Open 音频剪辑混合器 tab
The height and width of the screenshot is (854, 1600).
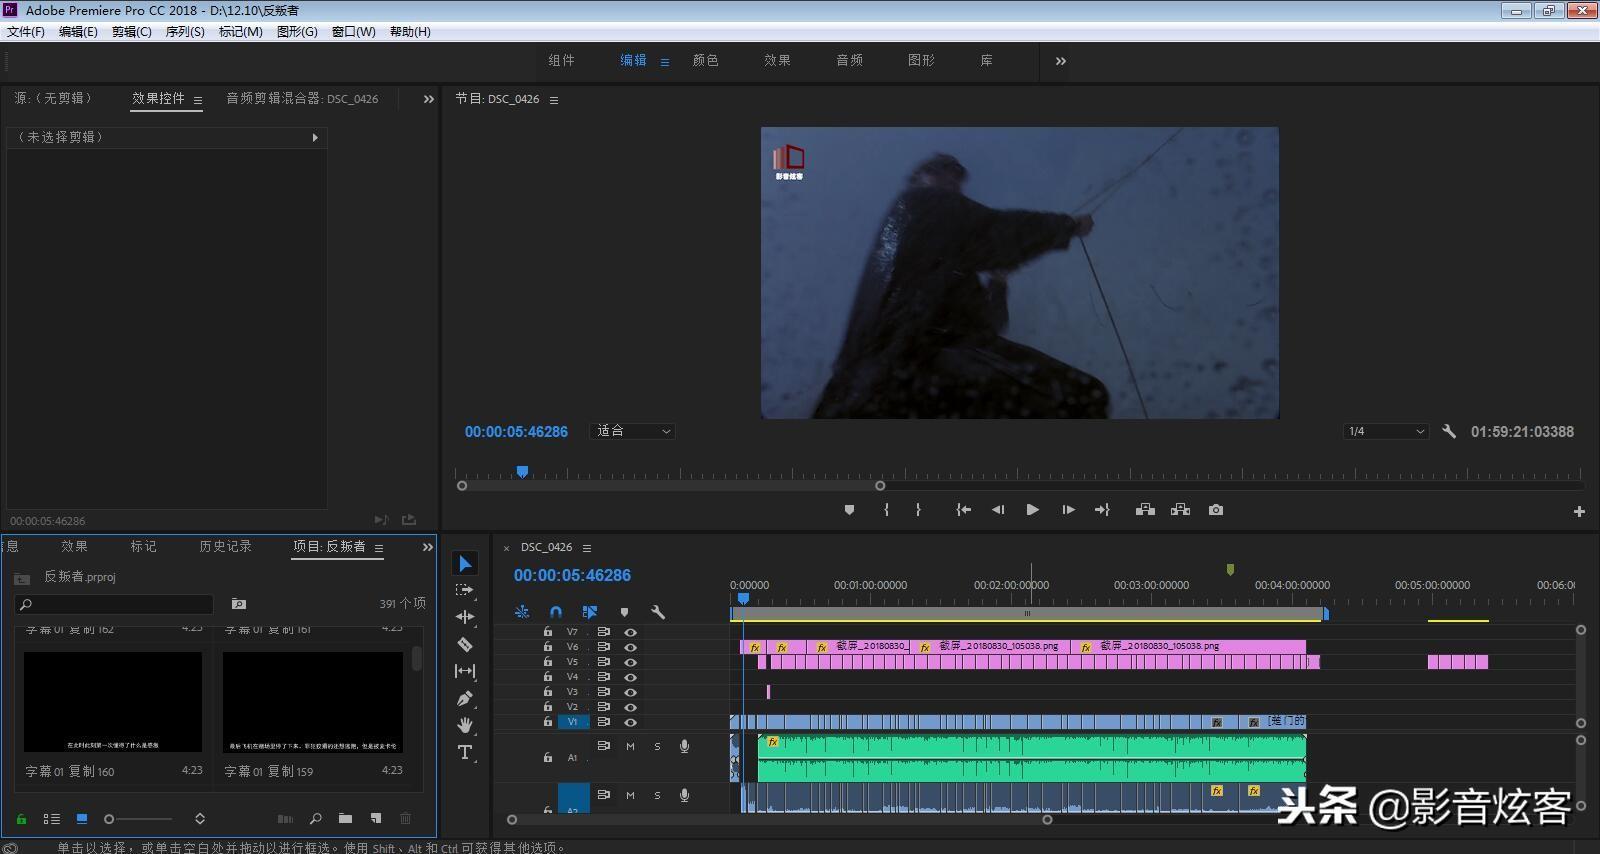coord(302,99)
